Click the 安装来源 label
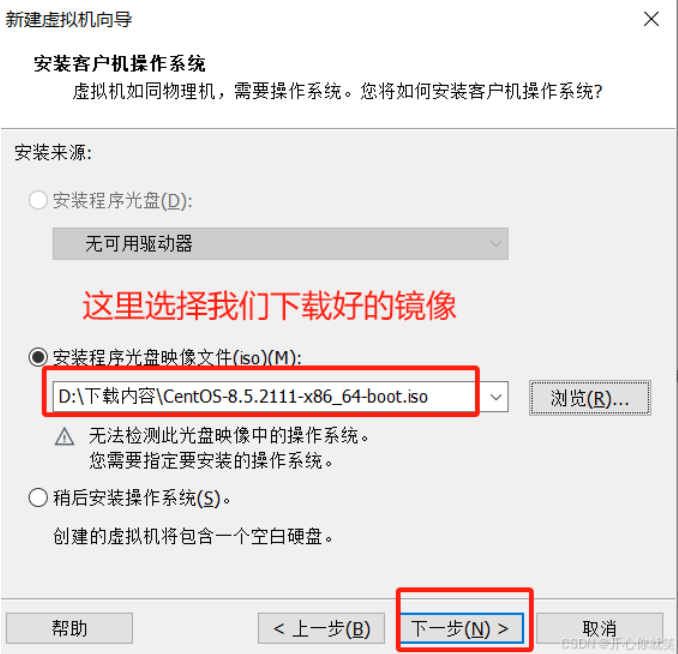Viewport: 678px width, 654px height. [x=53, y=153]
